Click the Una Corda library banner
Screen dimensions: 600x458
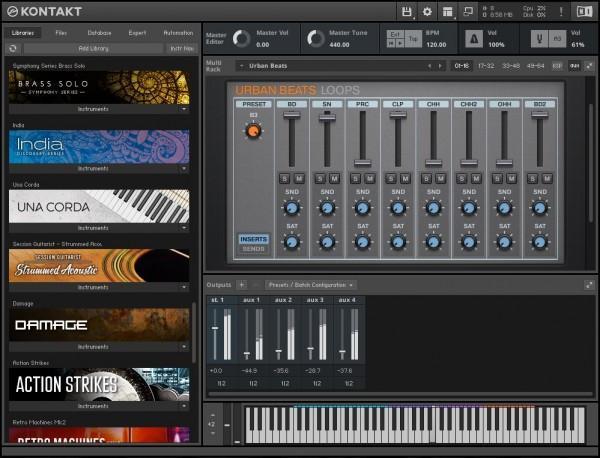pos(99,207)
